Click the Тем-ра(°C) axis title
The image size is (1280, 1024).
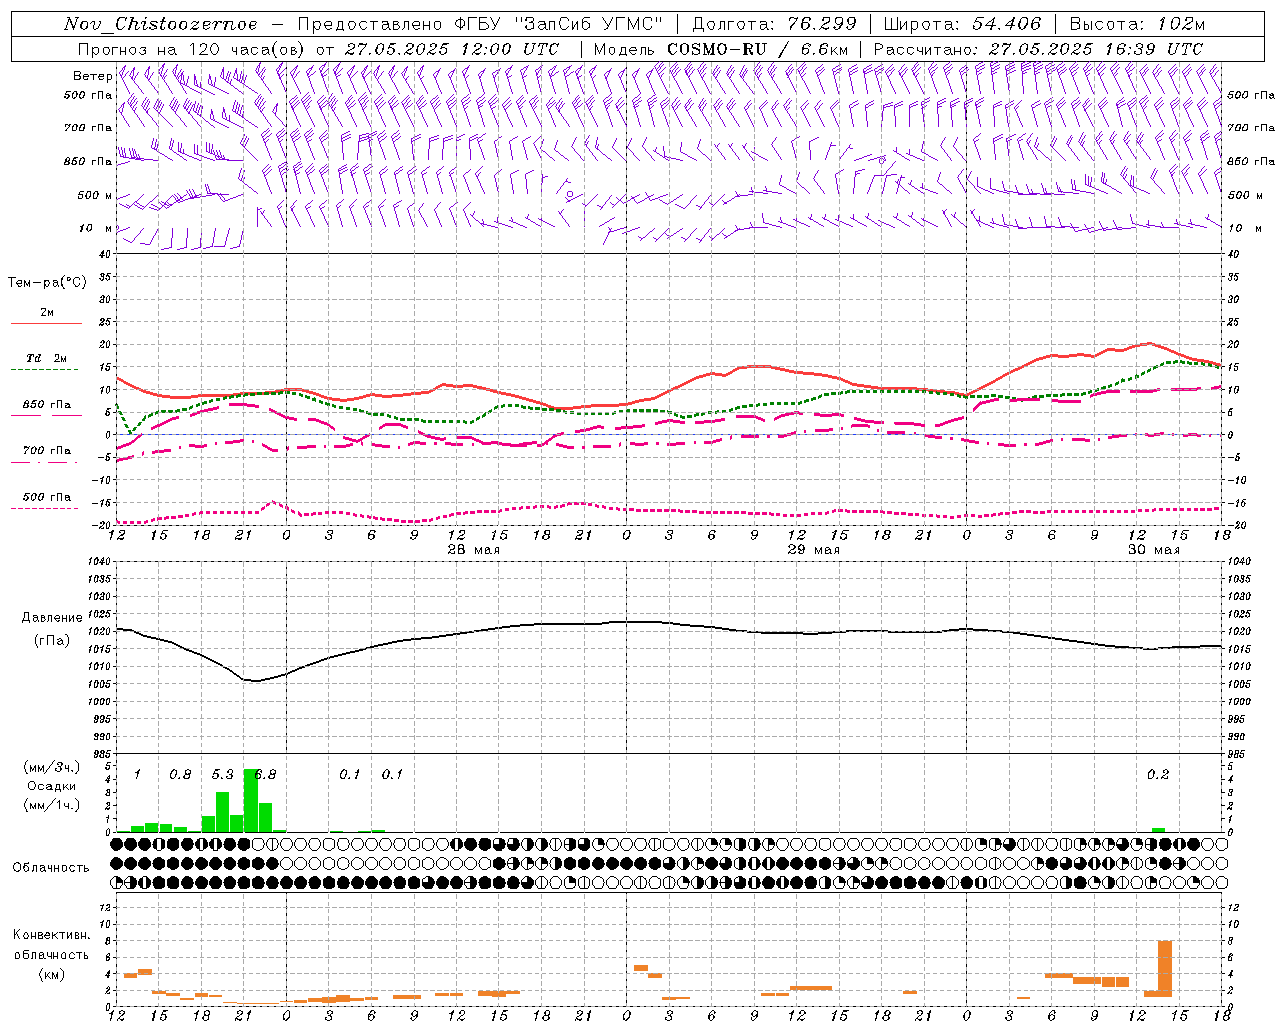tap(47, 283)
